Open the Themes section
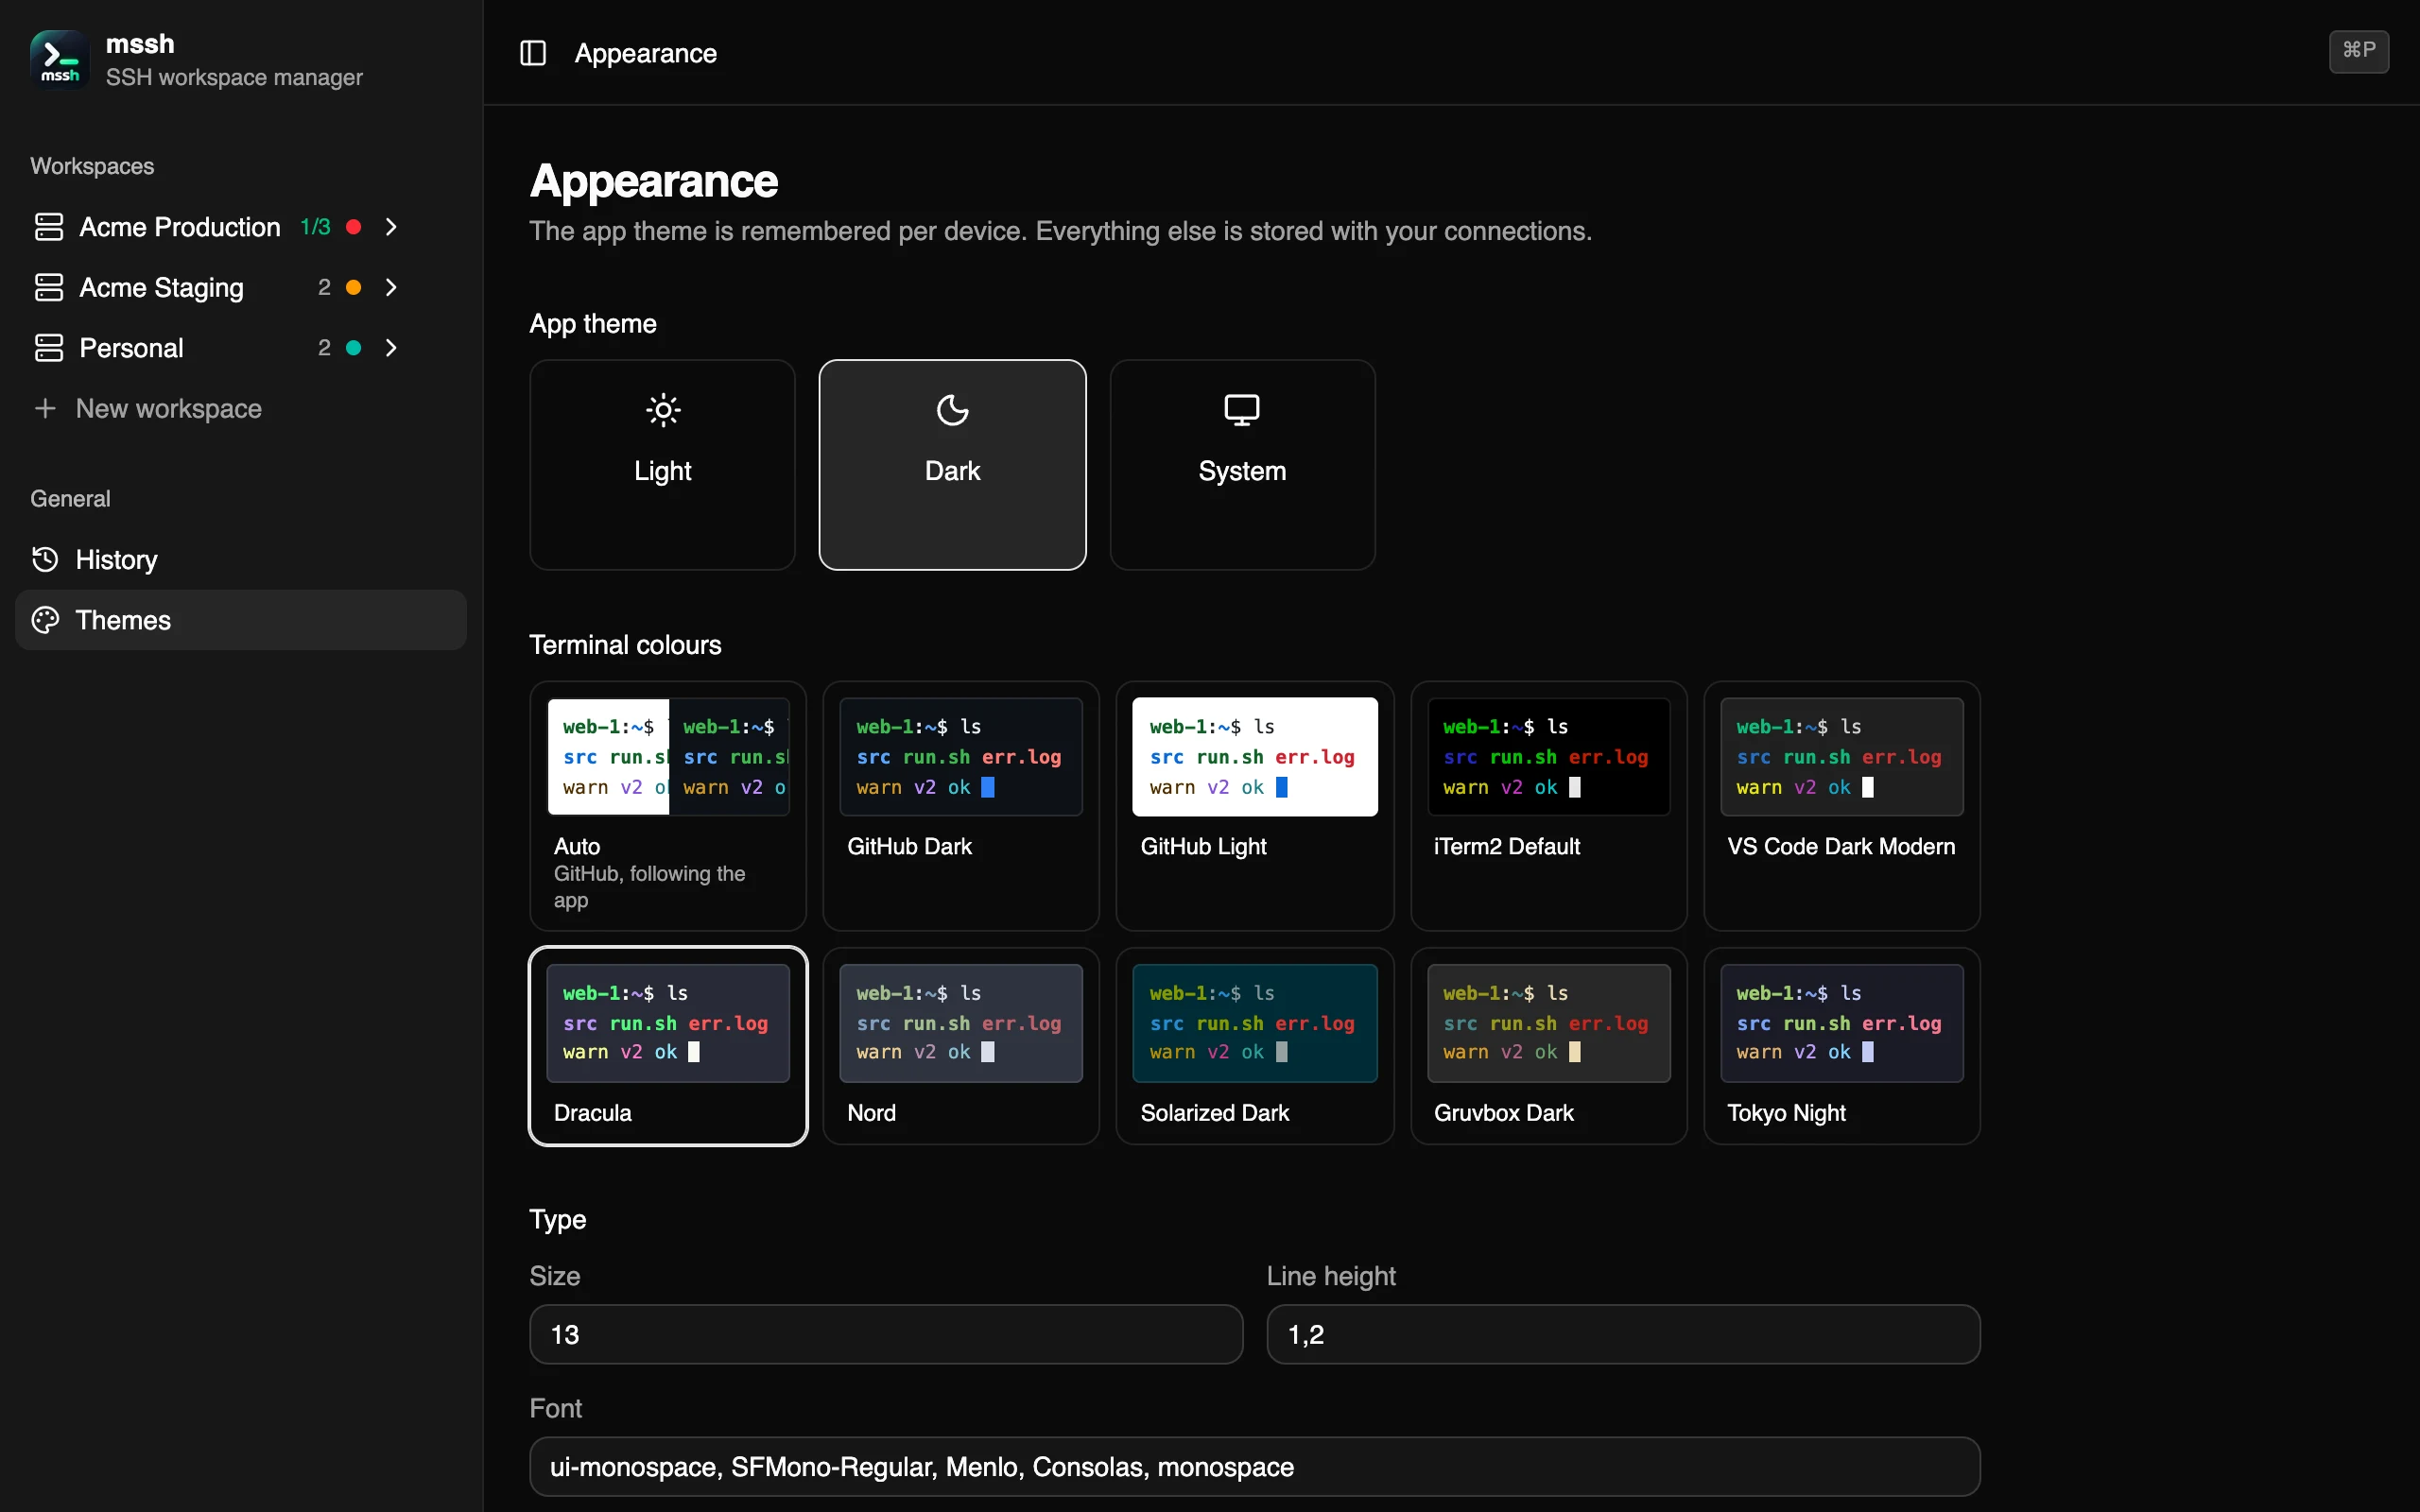Image resolution: width=2420 pixels, height=1512 pixels. pos(241,620)
